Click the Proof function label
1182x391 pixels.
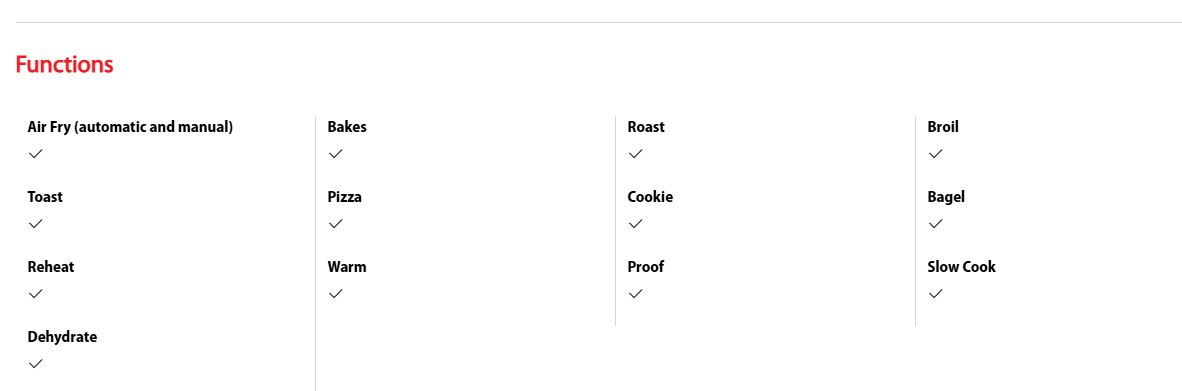645,267
